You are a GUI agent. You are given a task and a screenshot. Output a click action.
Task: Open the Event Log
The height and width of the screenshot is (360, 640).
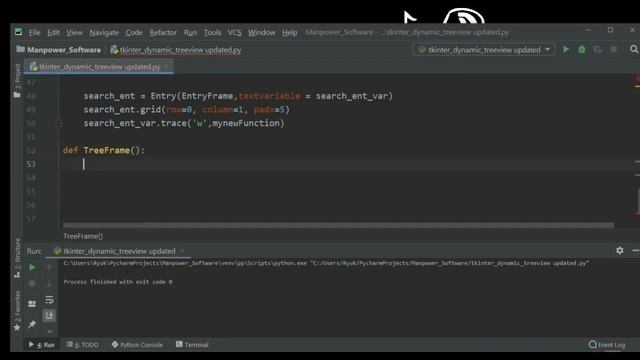tap(607, 345)
